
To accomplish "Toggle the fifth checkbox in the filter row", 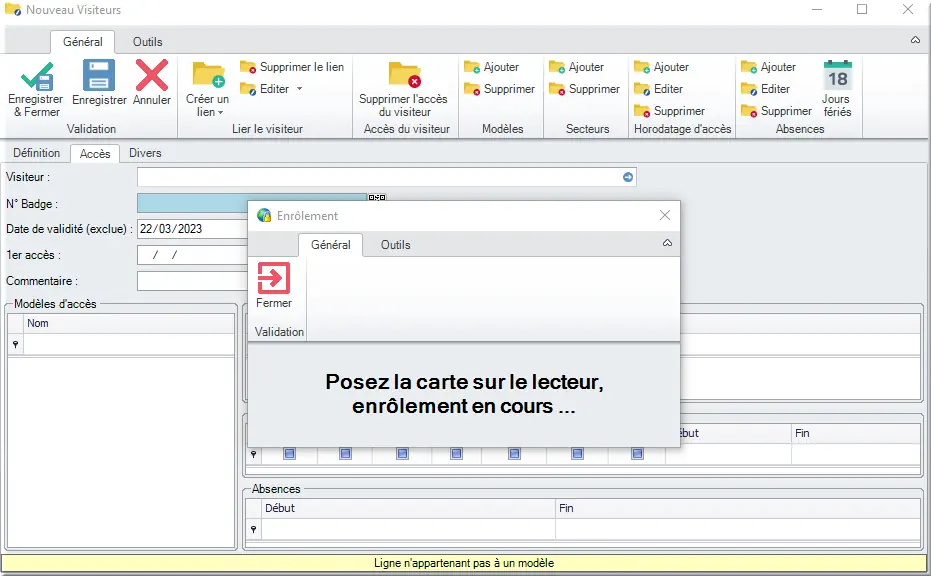I will coord(515,454).
